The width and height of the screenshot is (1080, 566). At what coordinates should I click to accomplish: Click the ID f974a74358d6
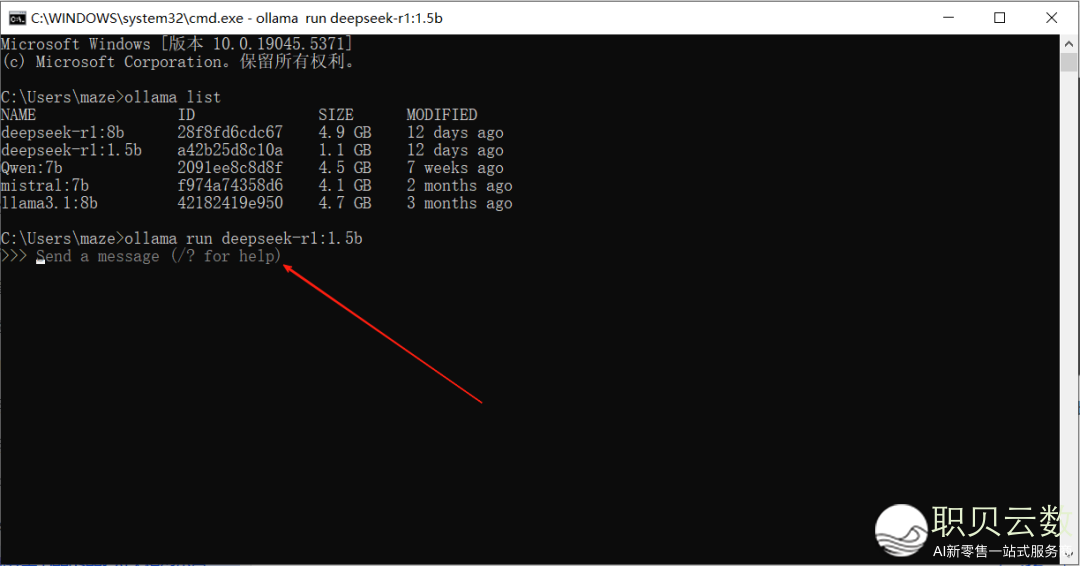(230, 185)
